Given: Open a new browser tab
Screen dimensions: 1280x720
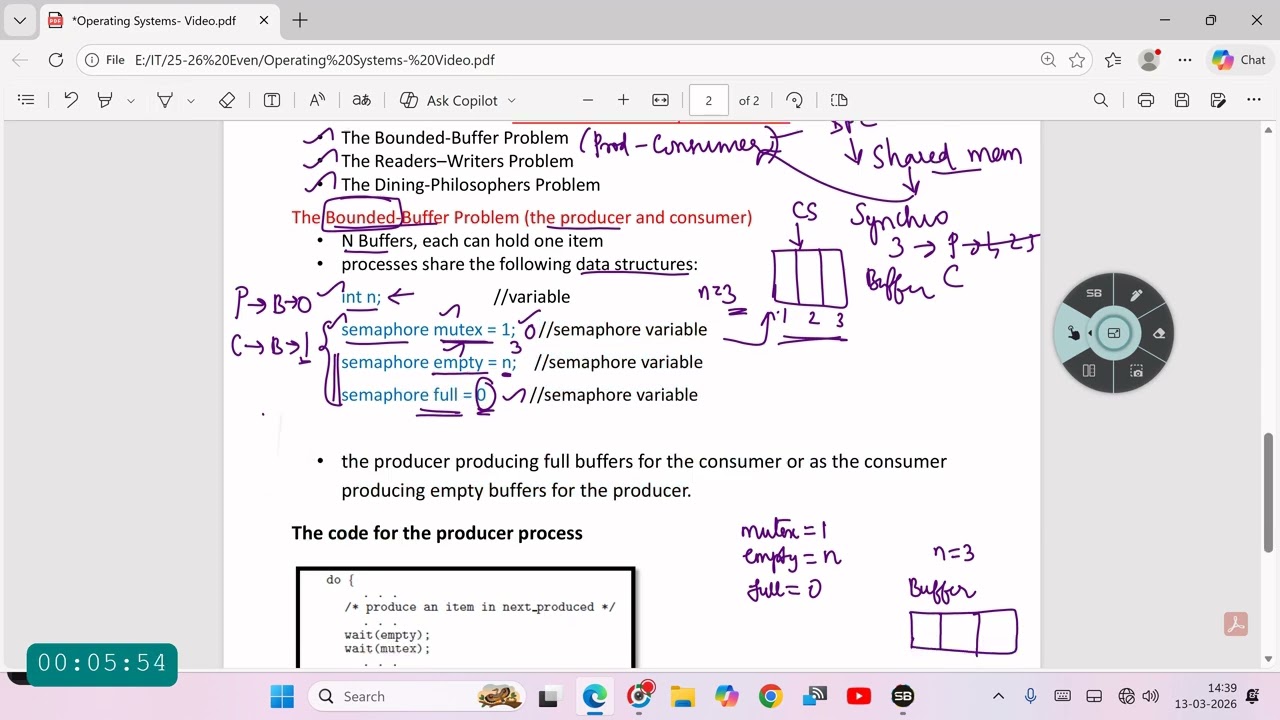Looking at the screenshot, I should tap(300, 20).
